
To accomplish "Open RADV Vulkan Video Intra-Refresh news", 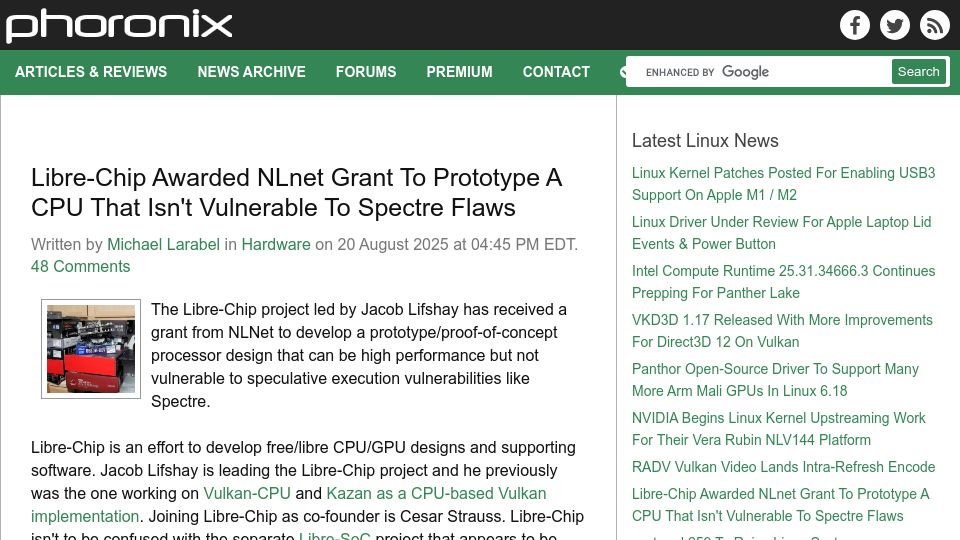I will point(783,467).
